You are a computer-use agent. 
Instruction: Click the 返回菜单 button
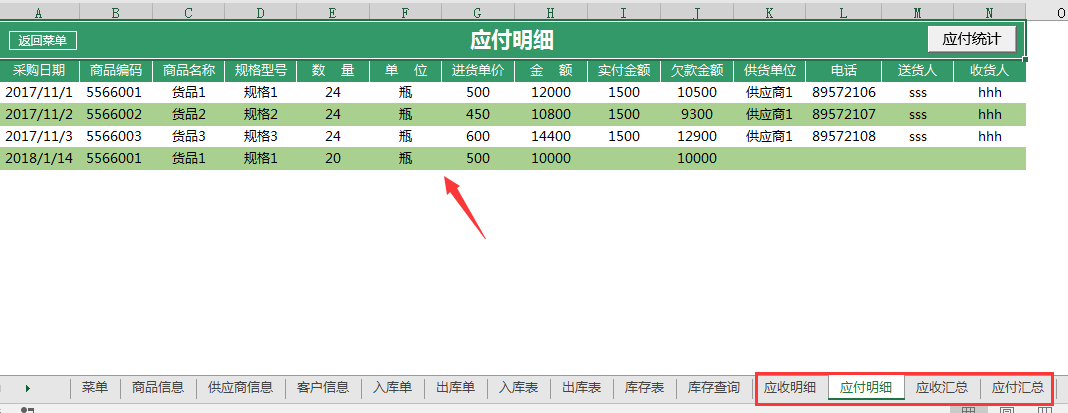42,41
